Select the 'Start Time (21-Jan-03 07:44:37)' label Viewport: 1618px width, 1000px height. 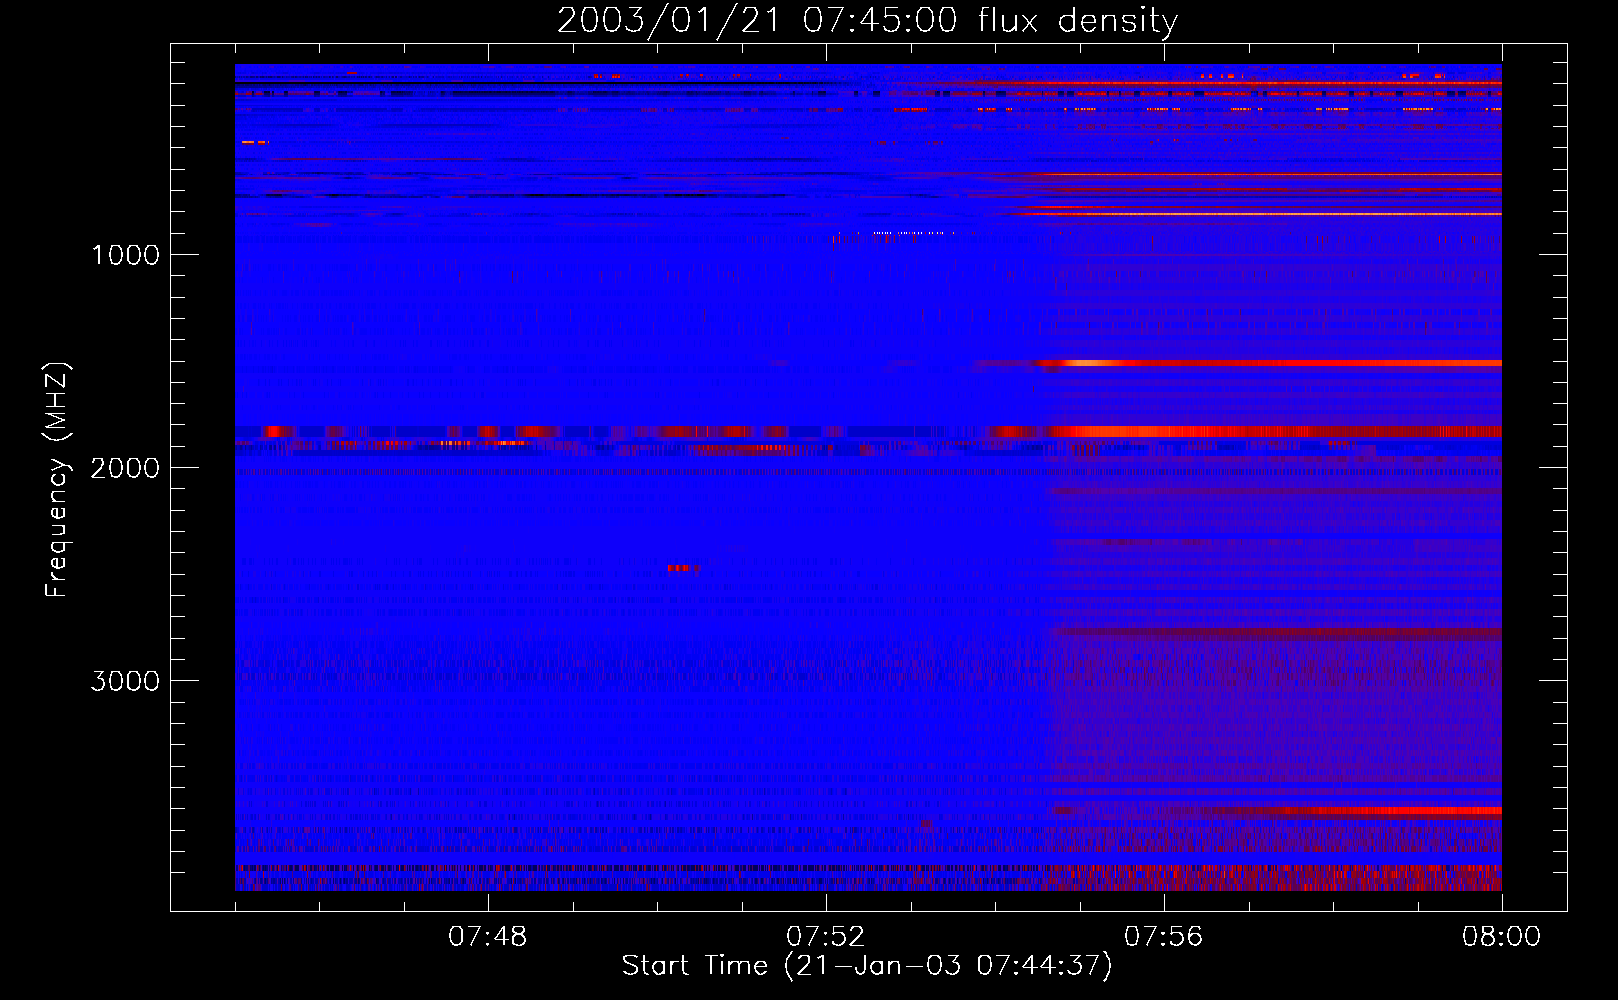click(867, 966)
